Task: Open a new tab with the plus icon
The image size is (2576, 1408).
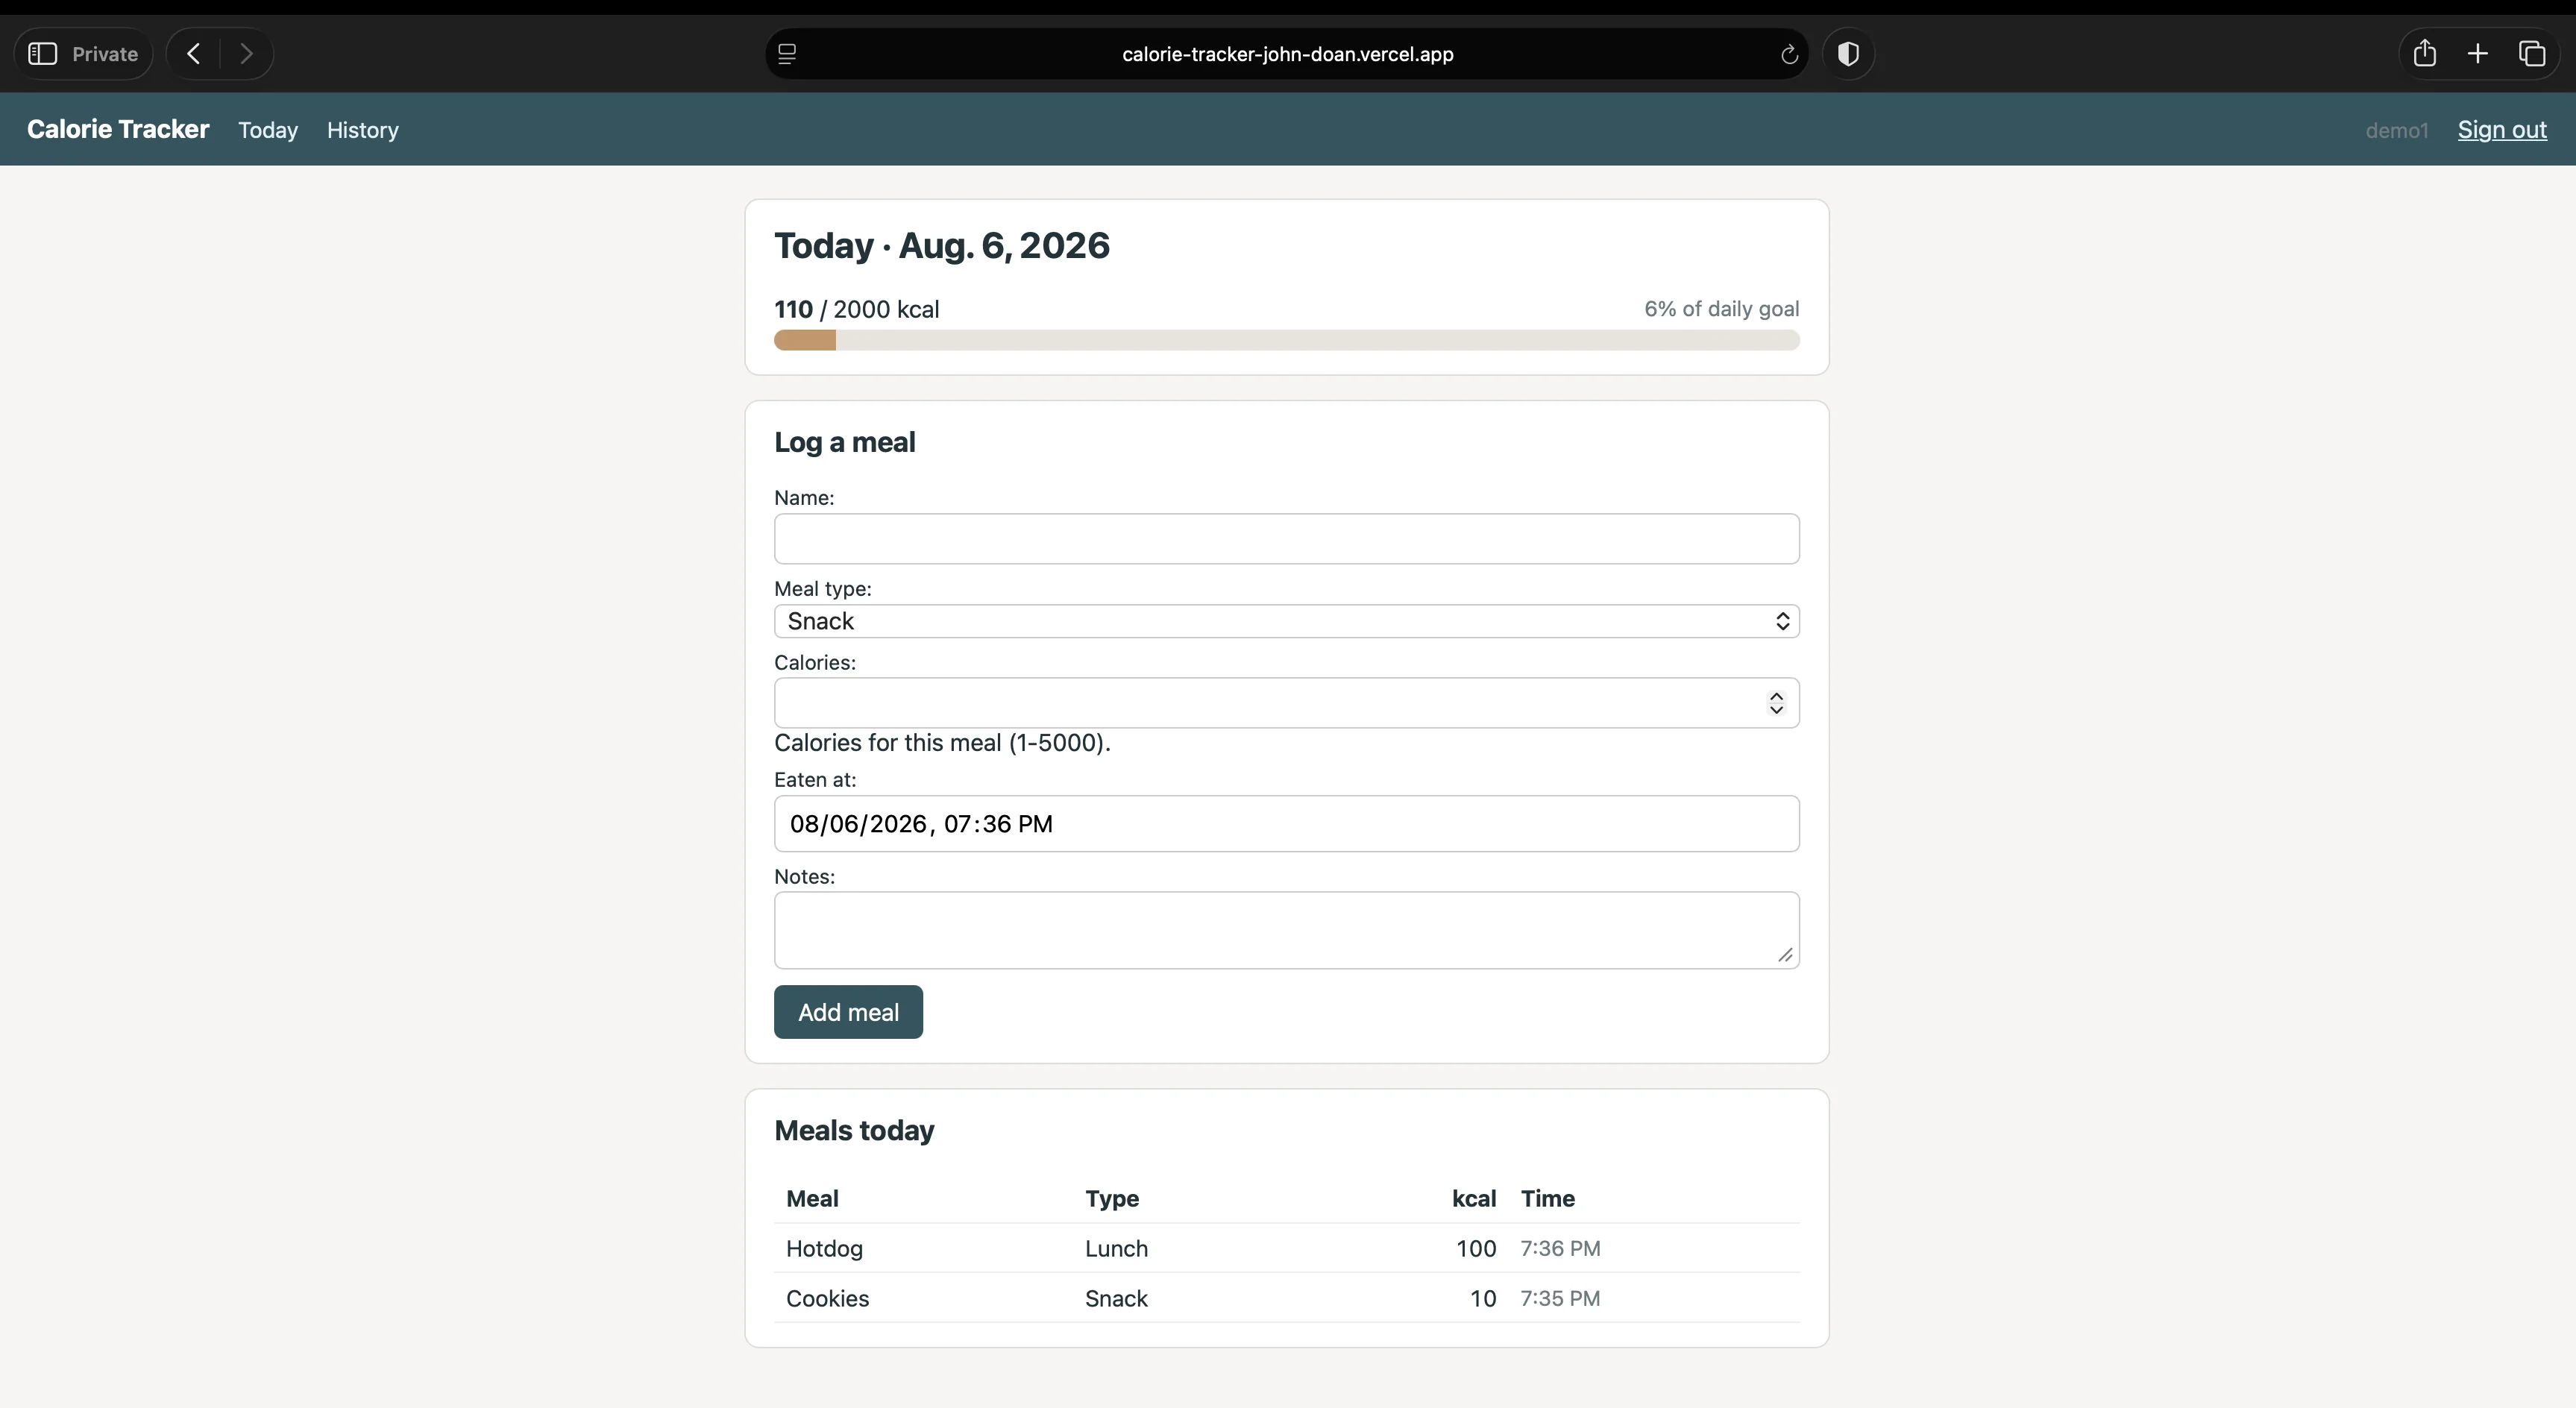Action: pos(2477,54)
